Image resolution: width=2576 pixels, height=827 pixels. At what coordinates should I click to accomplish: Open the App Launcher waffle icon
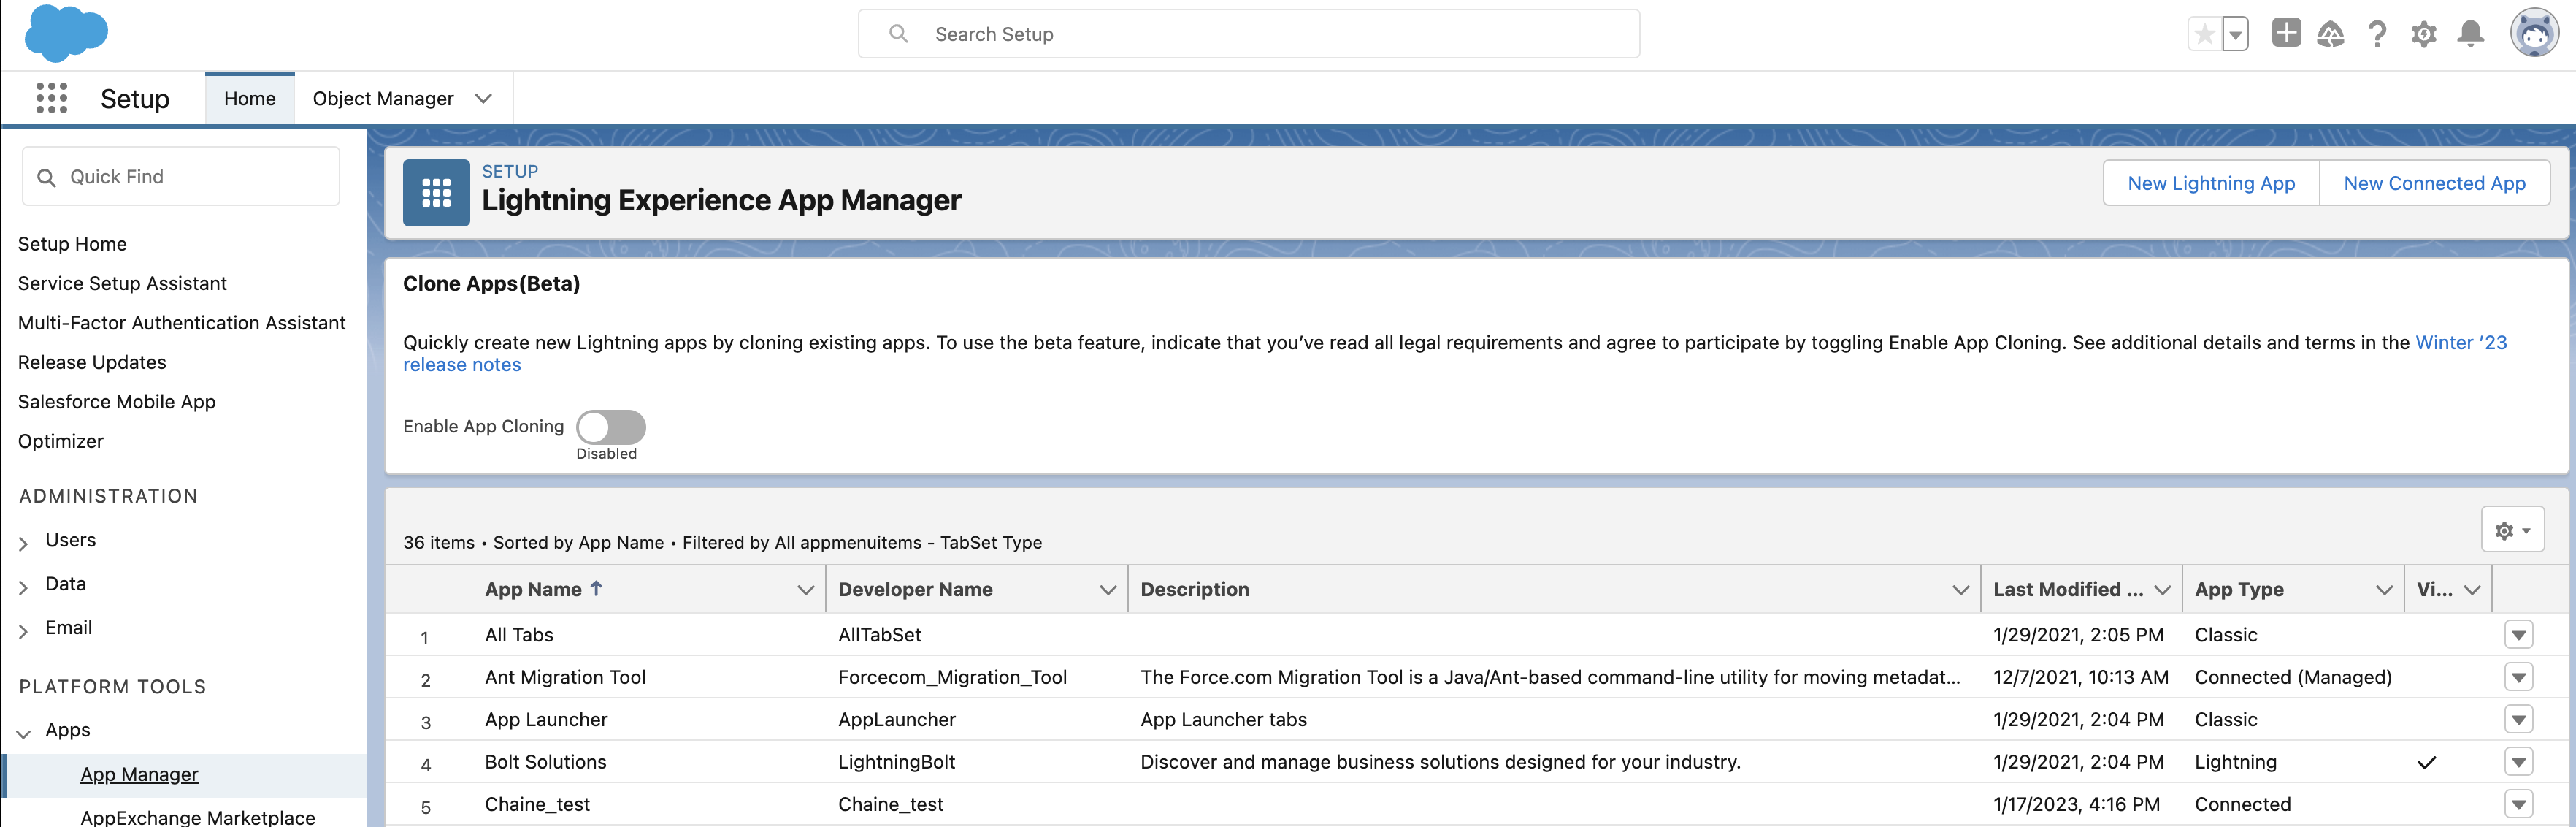(x=51, y=98)
